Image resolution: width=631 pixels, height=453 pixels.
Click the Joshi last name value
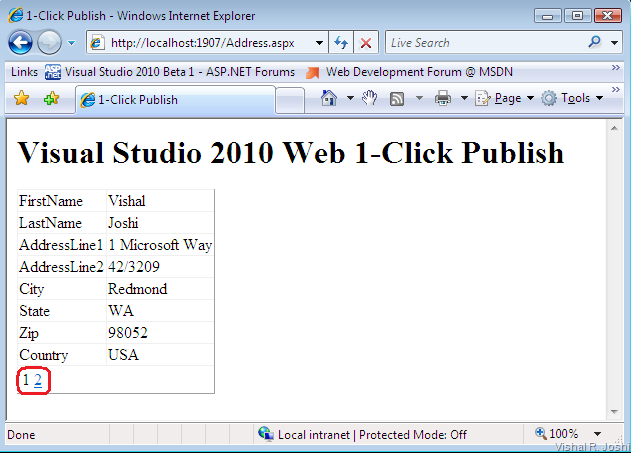[123, 223]
